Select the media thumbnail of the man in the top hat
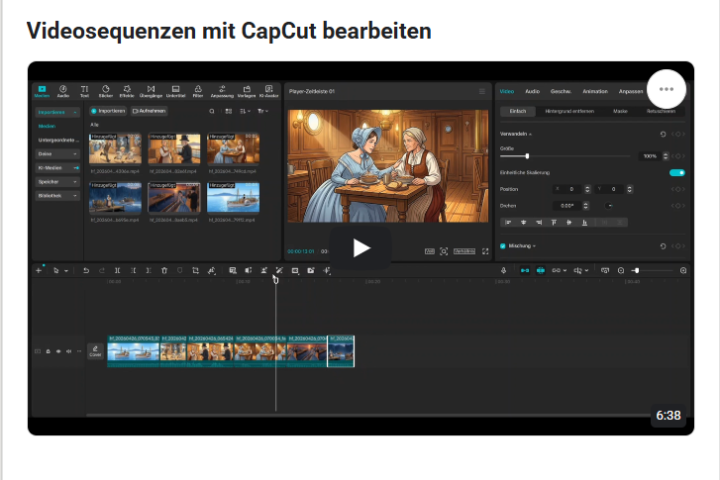Image resolution: width=720 pixels, height=480 pixels. (174, 148)
